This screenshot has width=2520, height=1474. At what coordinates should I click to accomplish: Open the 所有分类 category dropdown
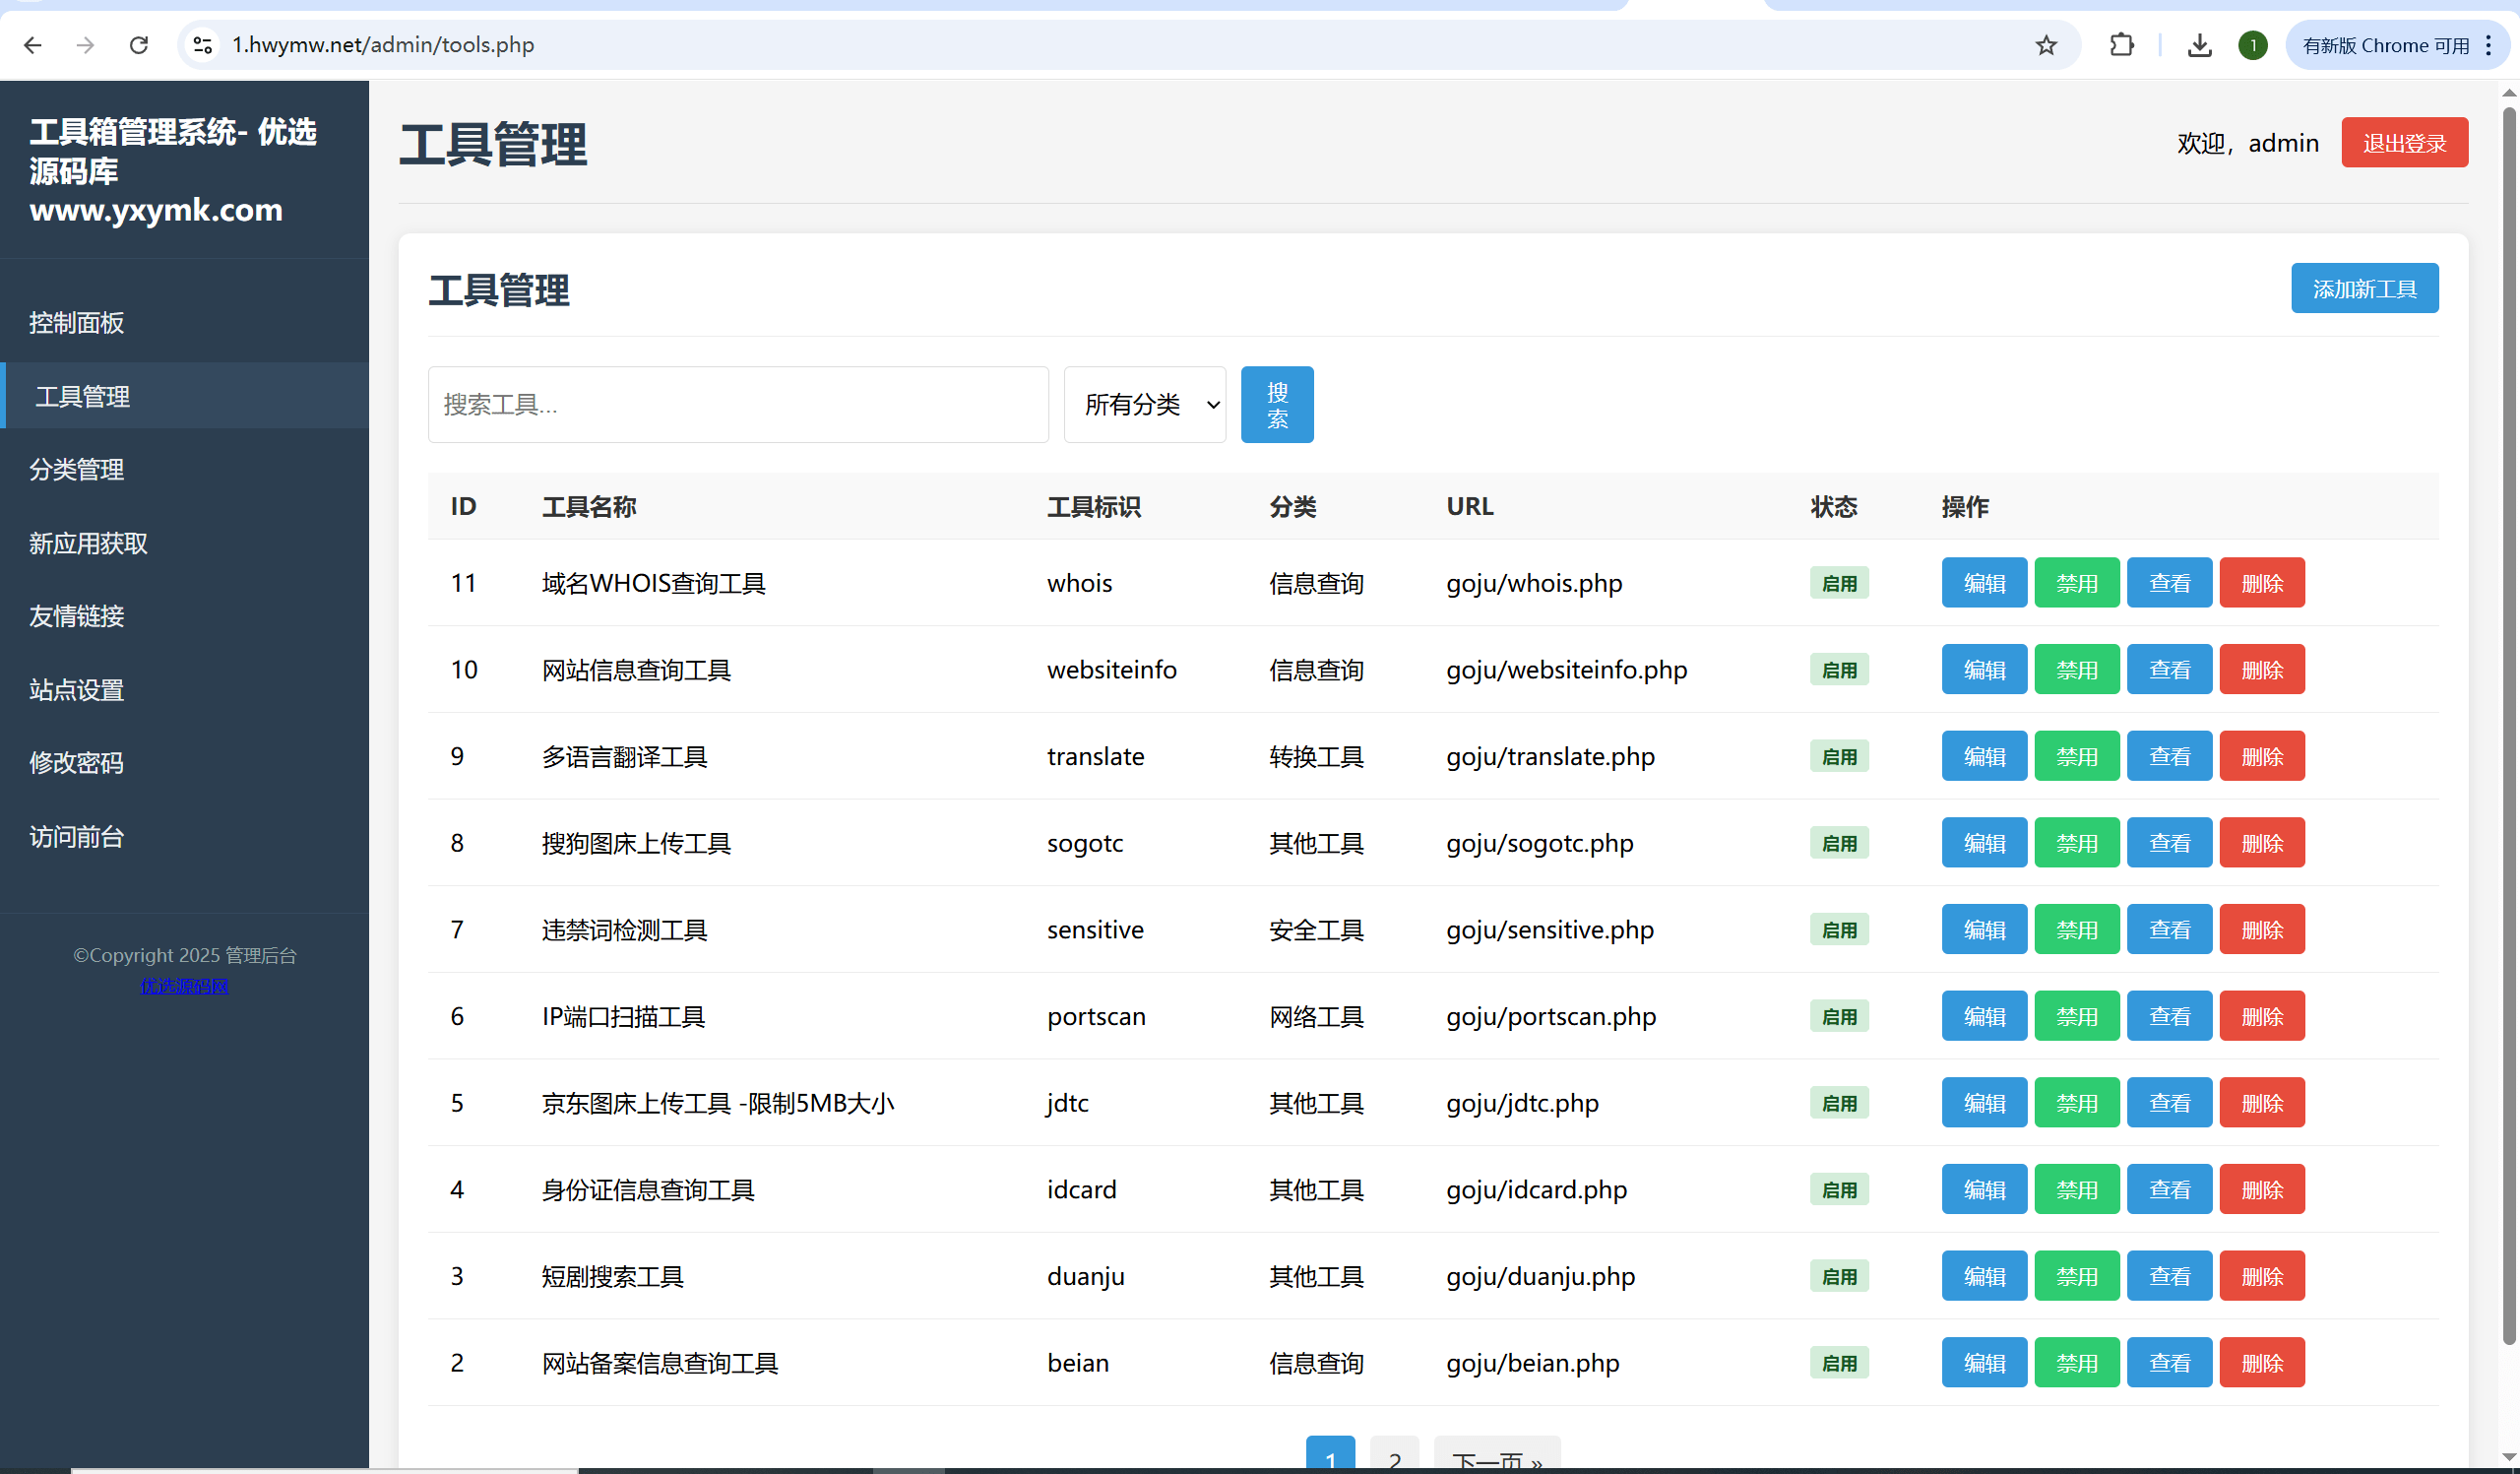pos(1145,404)
